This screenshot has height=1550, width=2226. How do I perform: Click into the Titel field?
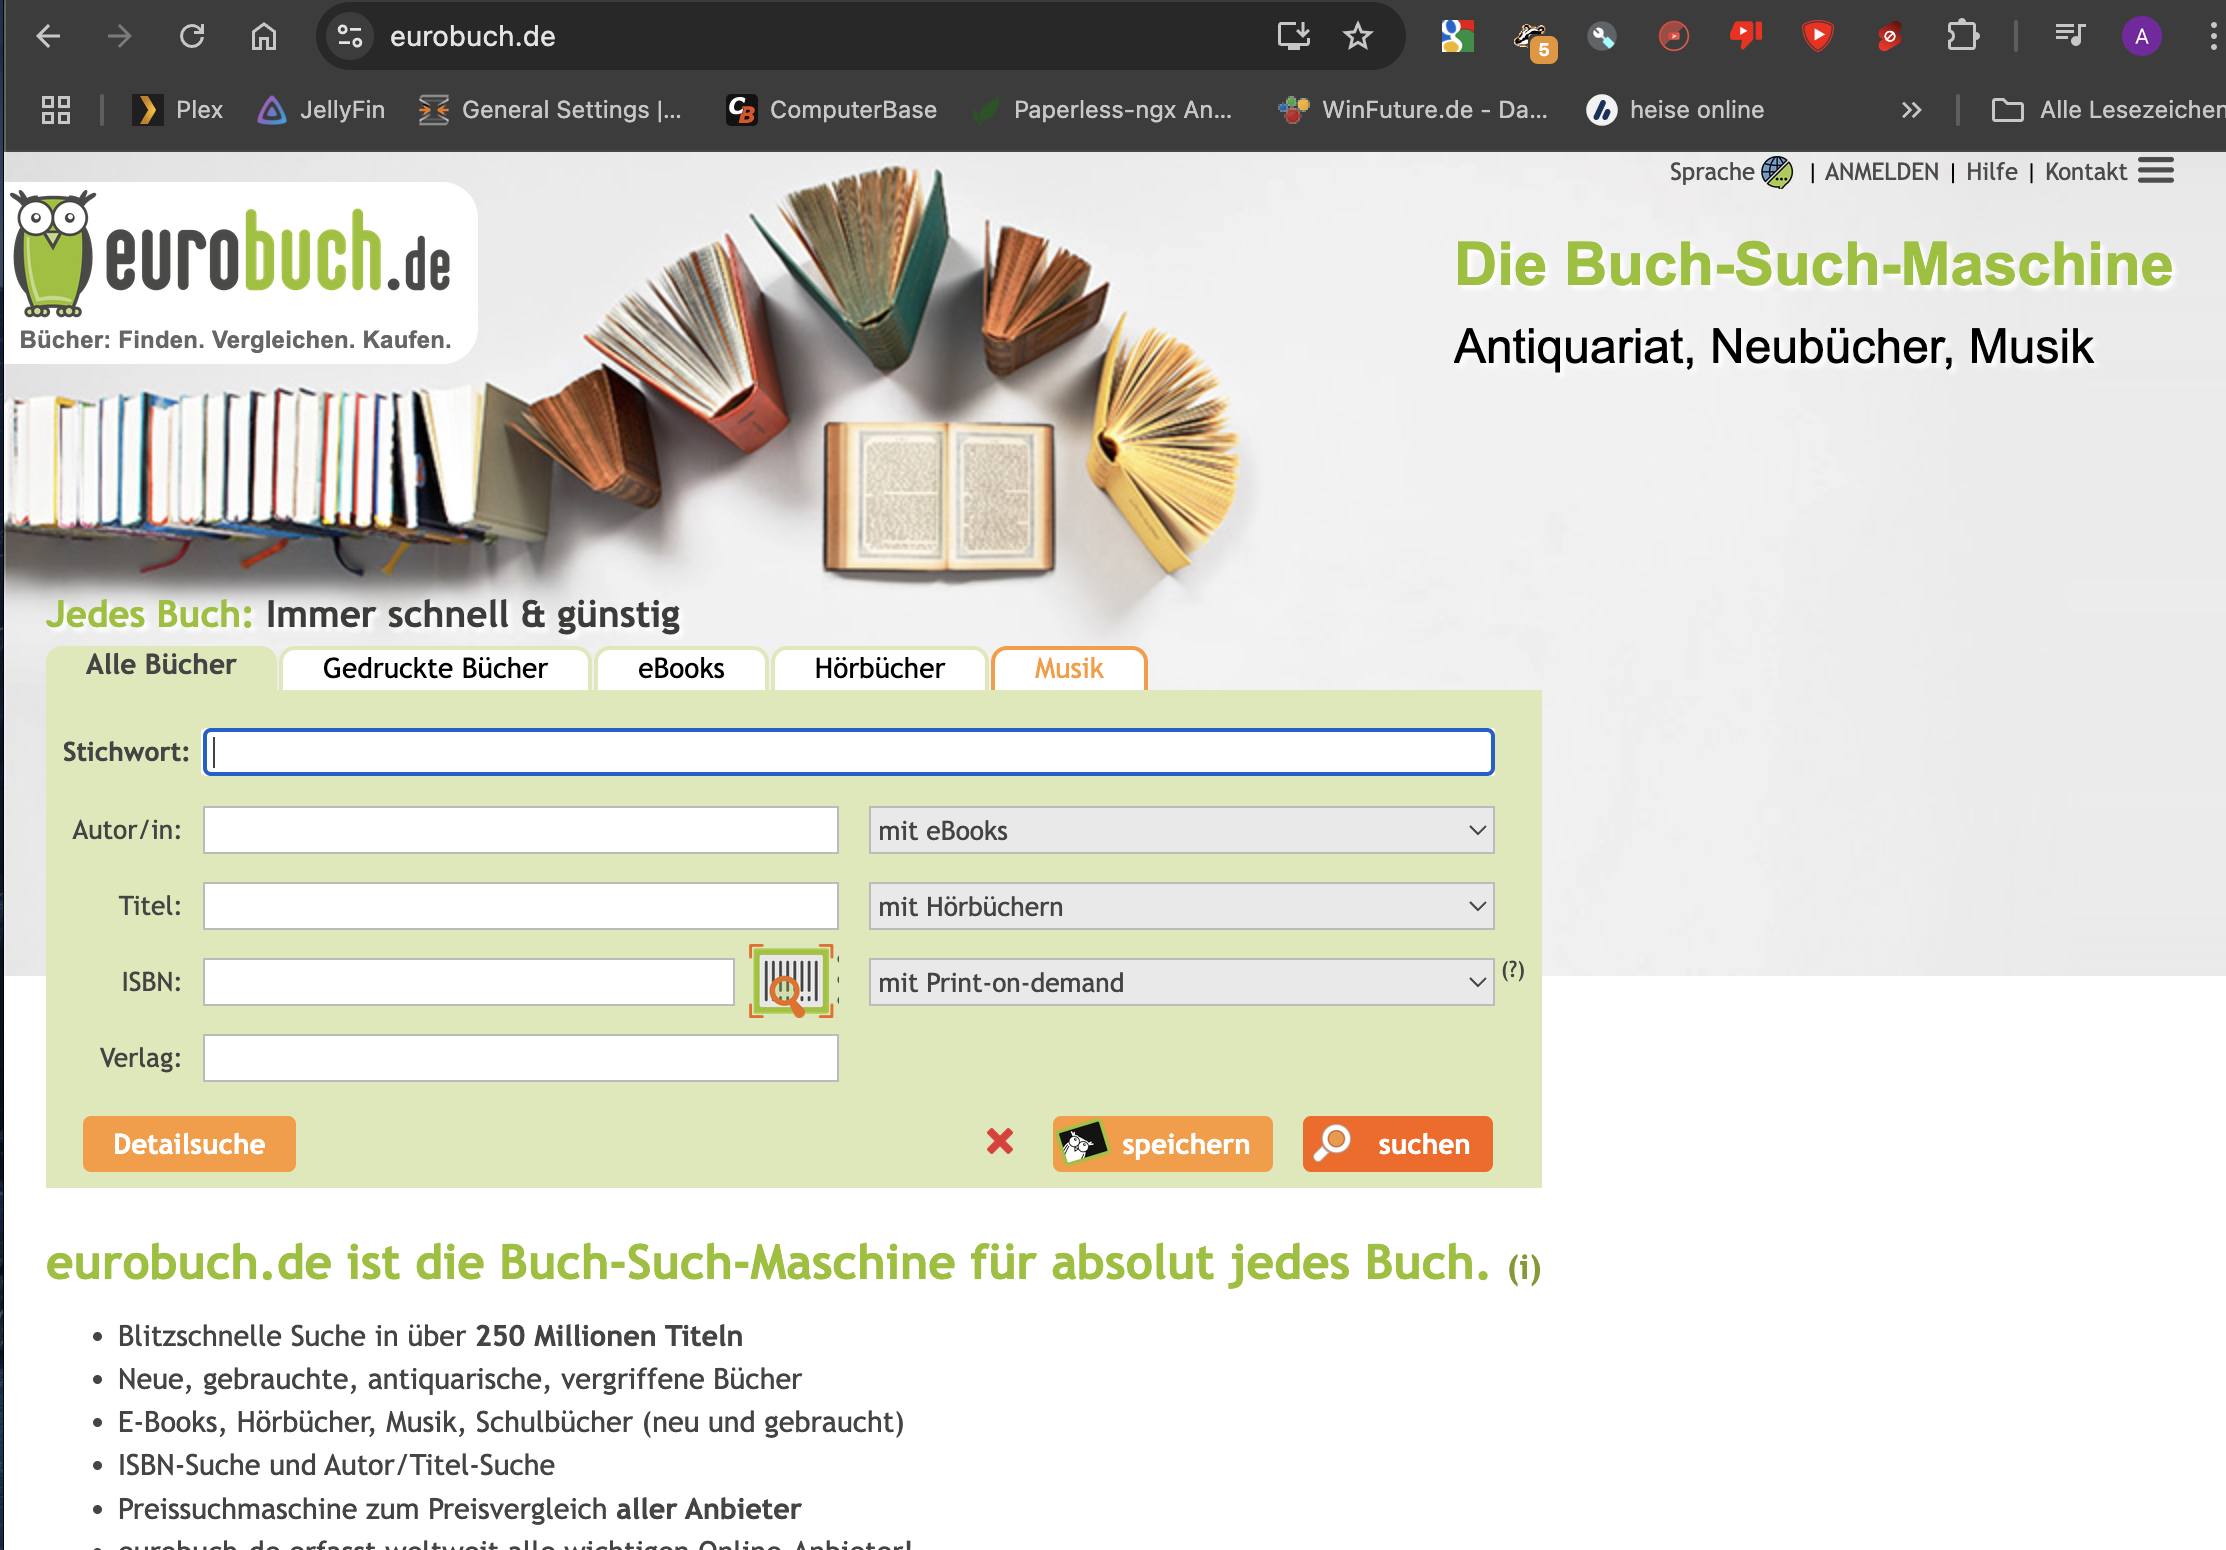pos(520,906)
